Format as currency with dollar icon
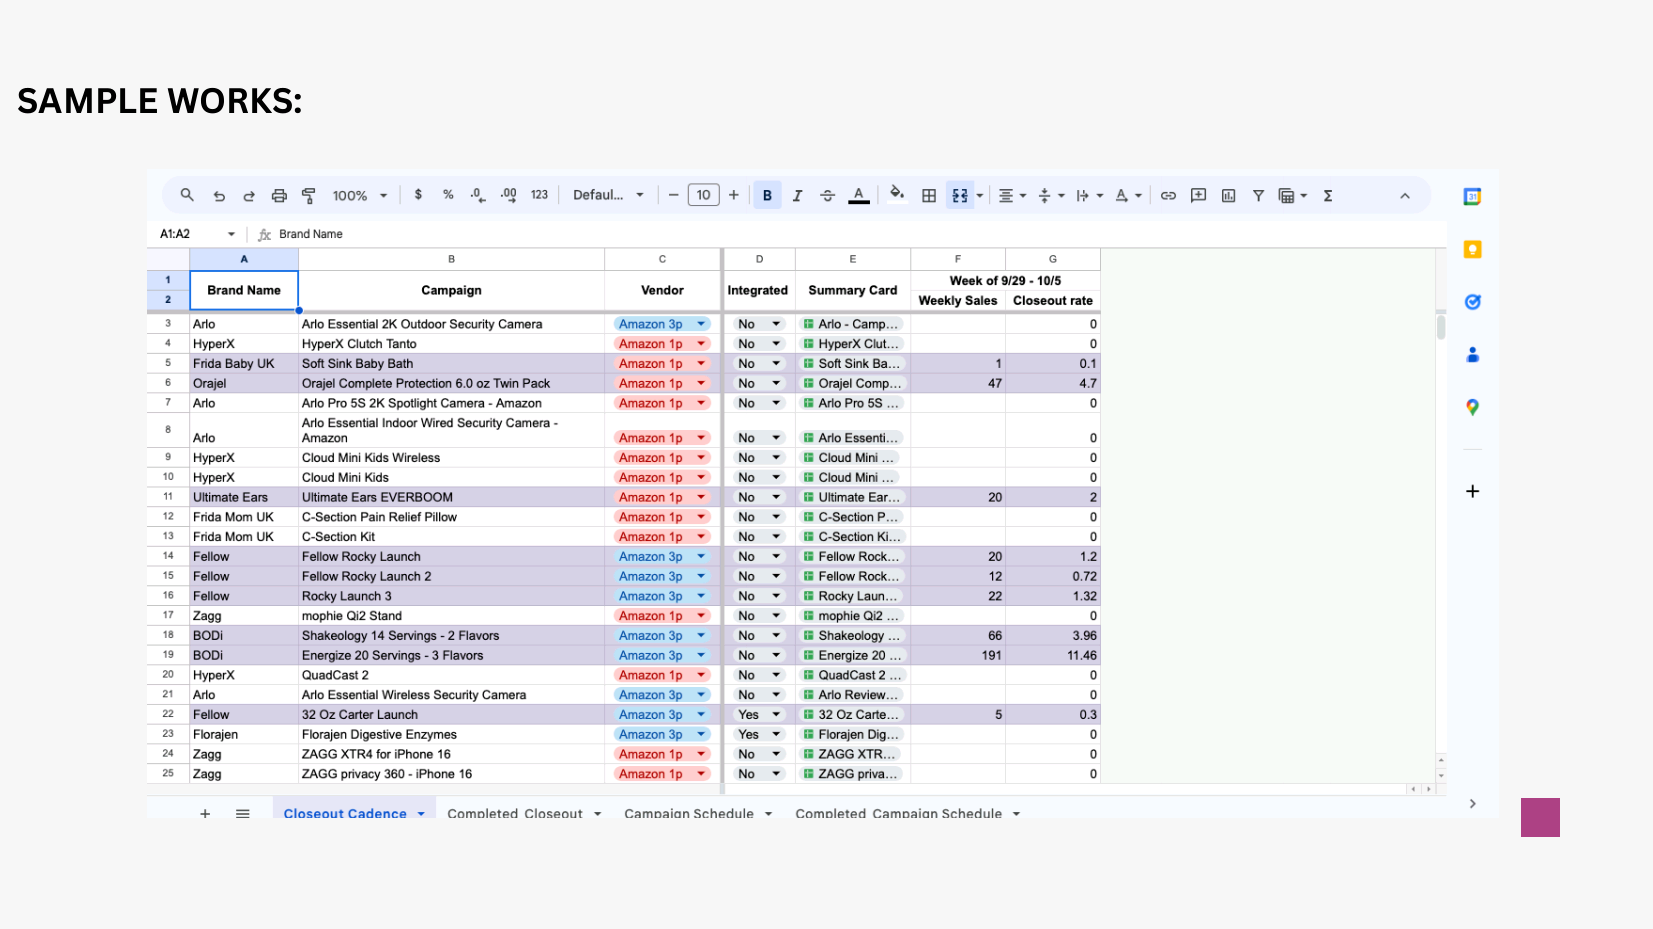This screenshot has height=929, width=1653. (418, 195)
